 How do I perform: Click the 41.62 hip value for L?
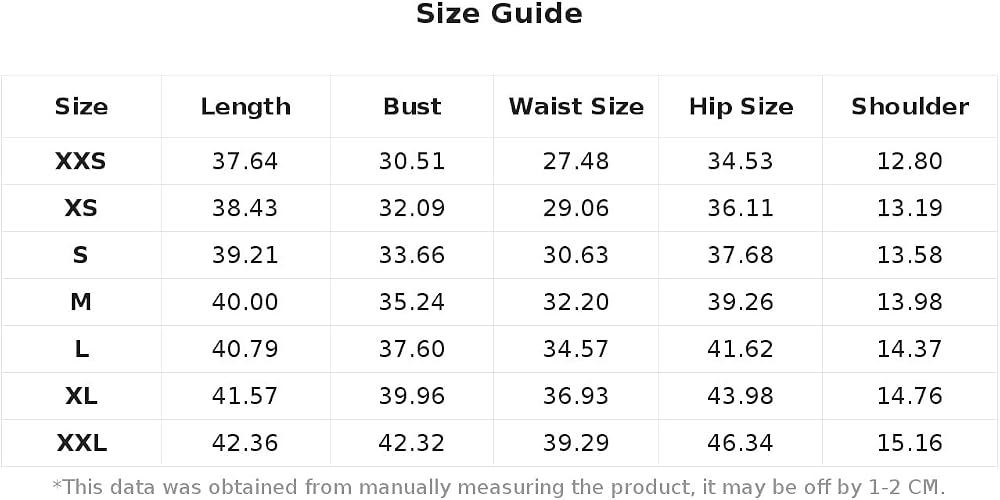point(740,349)
